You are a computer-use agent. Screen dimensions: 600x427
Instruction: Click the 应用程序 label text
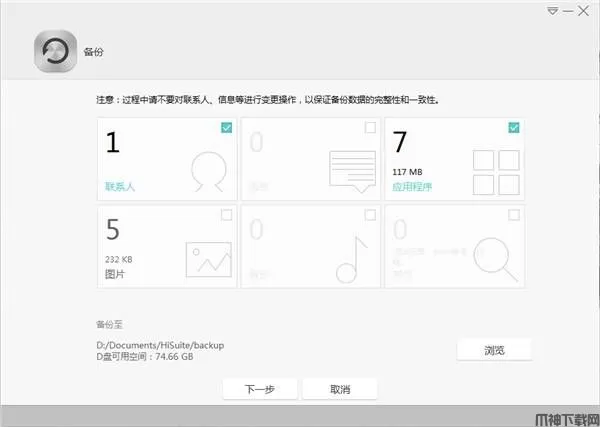coord(412,187)
